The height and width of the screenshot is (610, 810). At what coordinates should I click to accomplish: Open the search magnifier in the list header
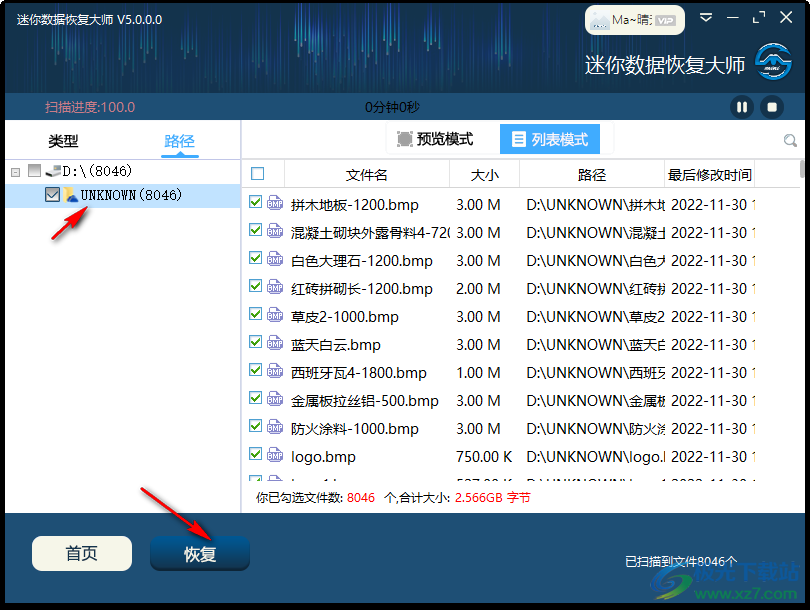790,140
